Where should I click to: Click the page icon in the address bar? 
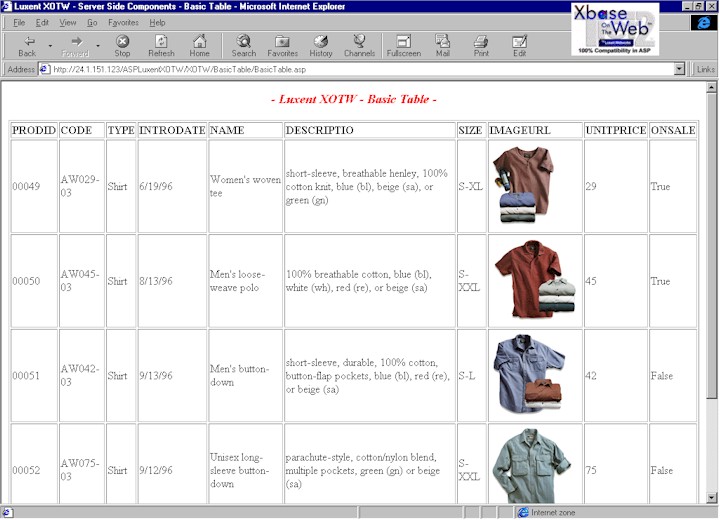pyautogui.click(x=45, y=69)
